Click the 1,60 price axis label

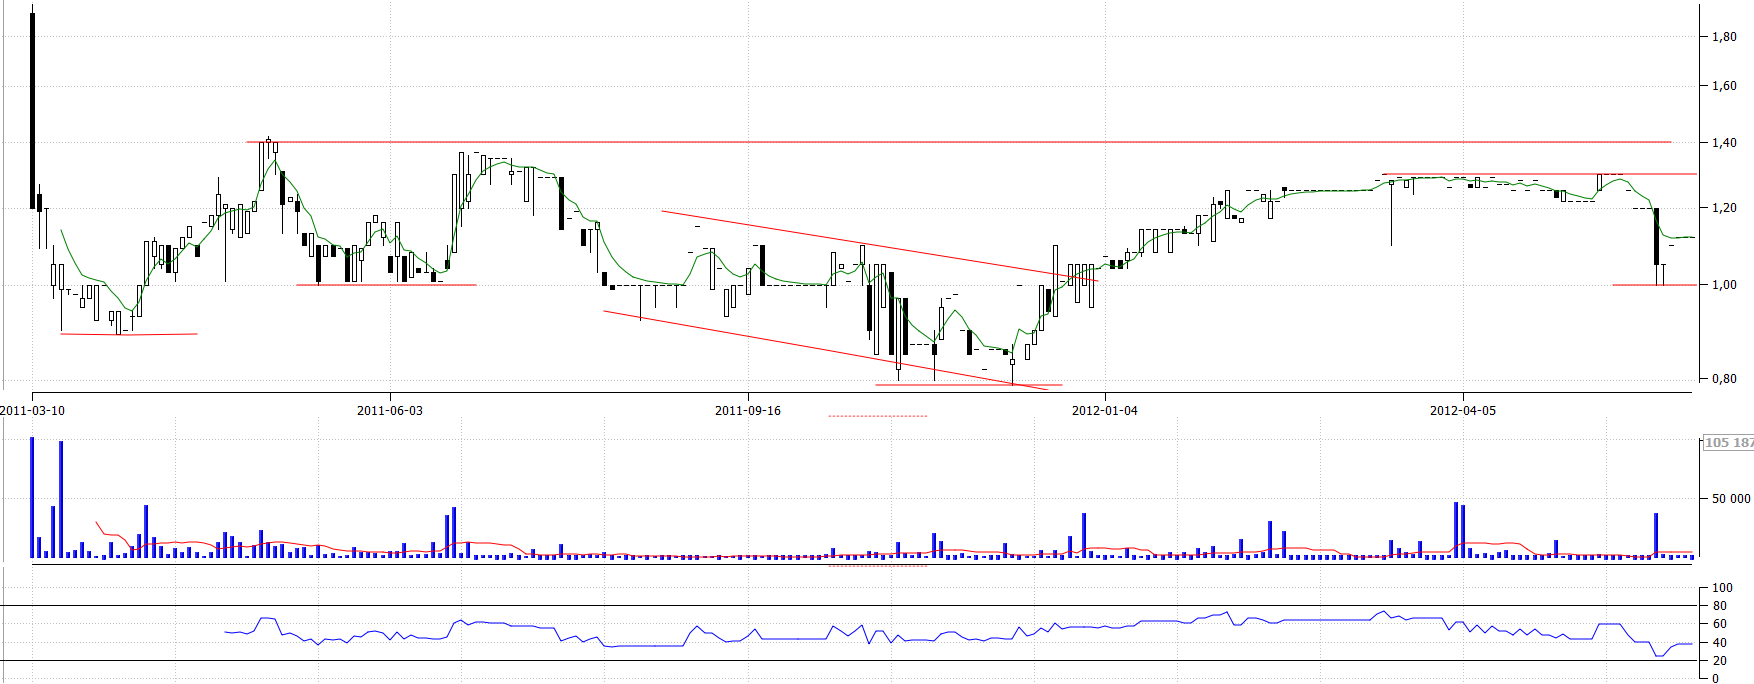click(1724, 86)
